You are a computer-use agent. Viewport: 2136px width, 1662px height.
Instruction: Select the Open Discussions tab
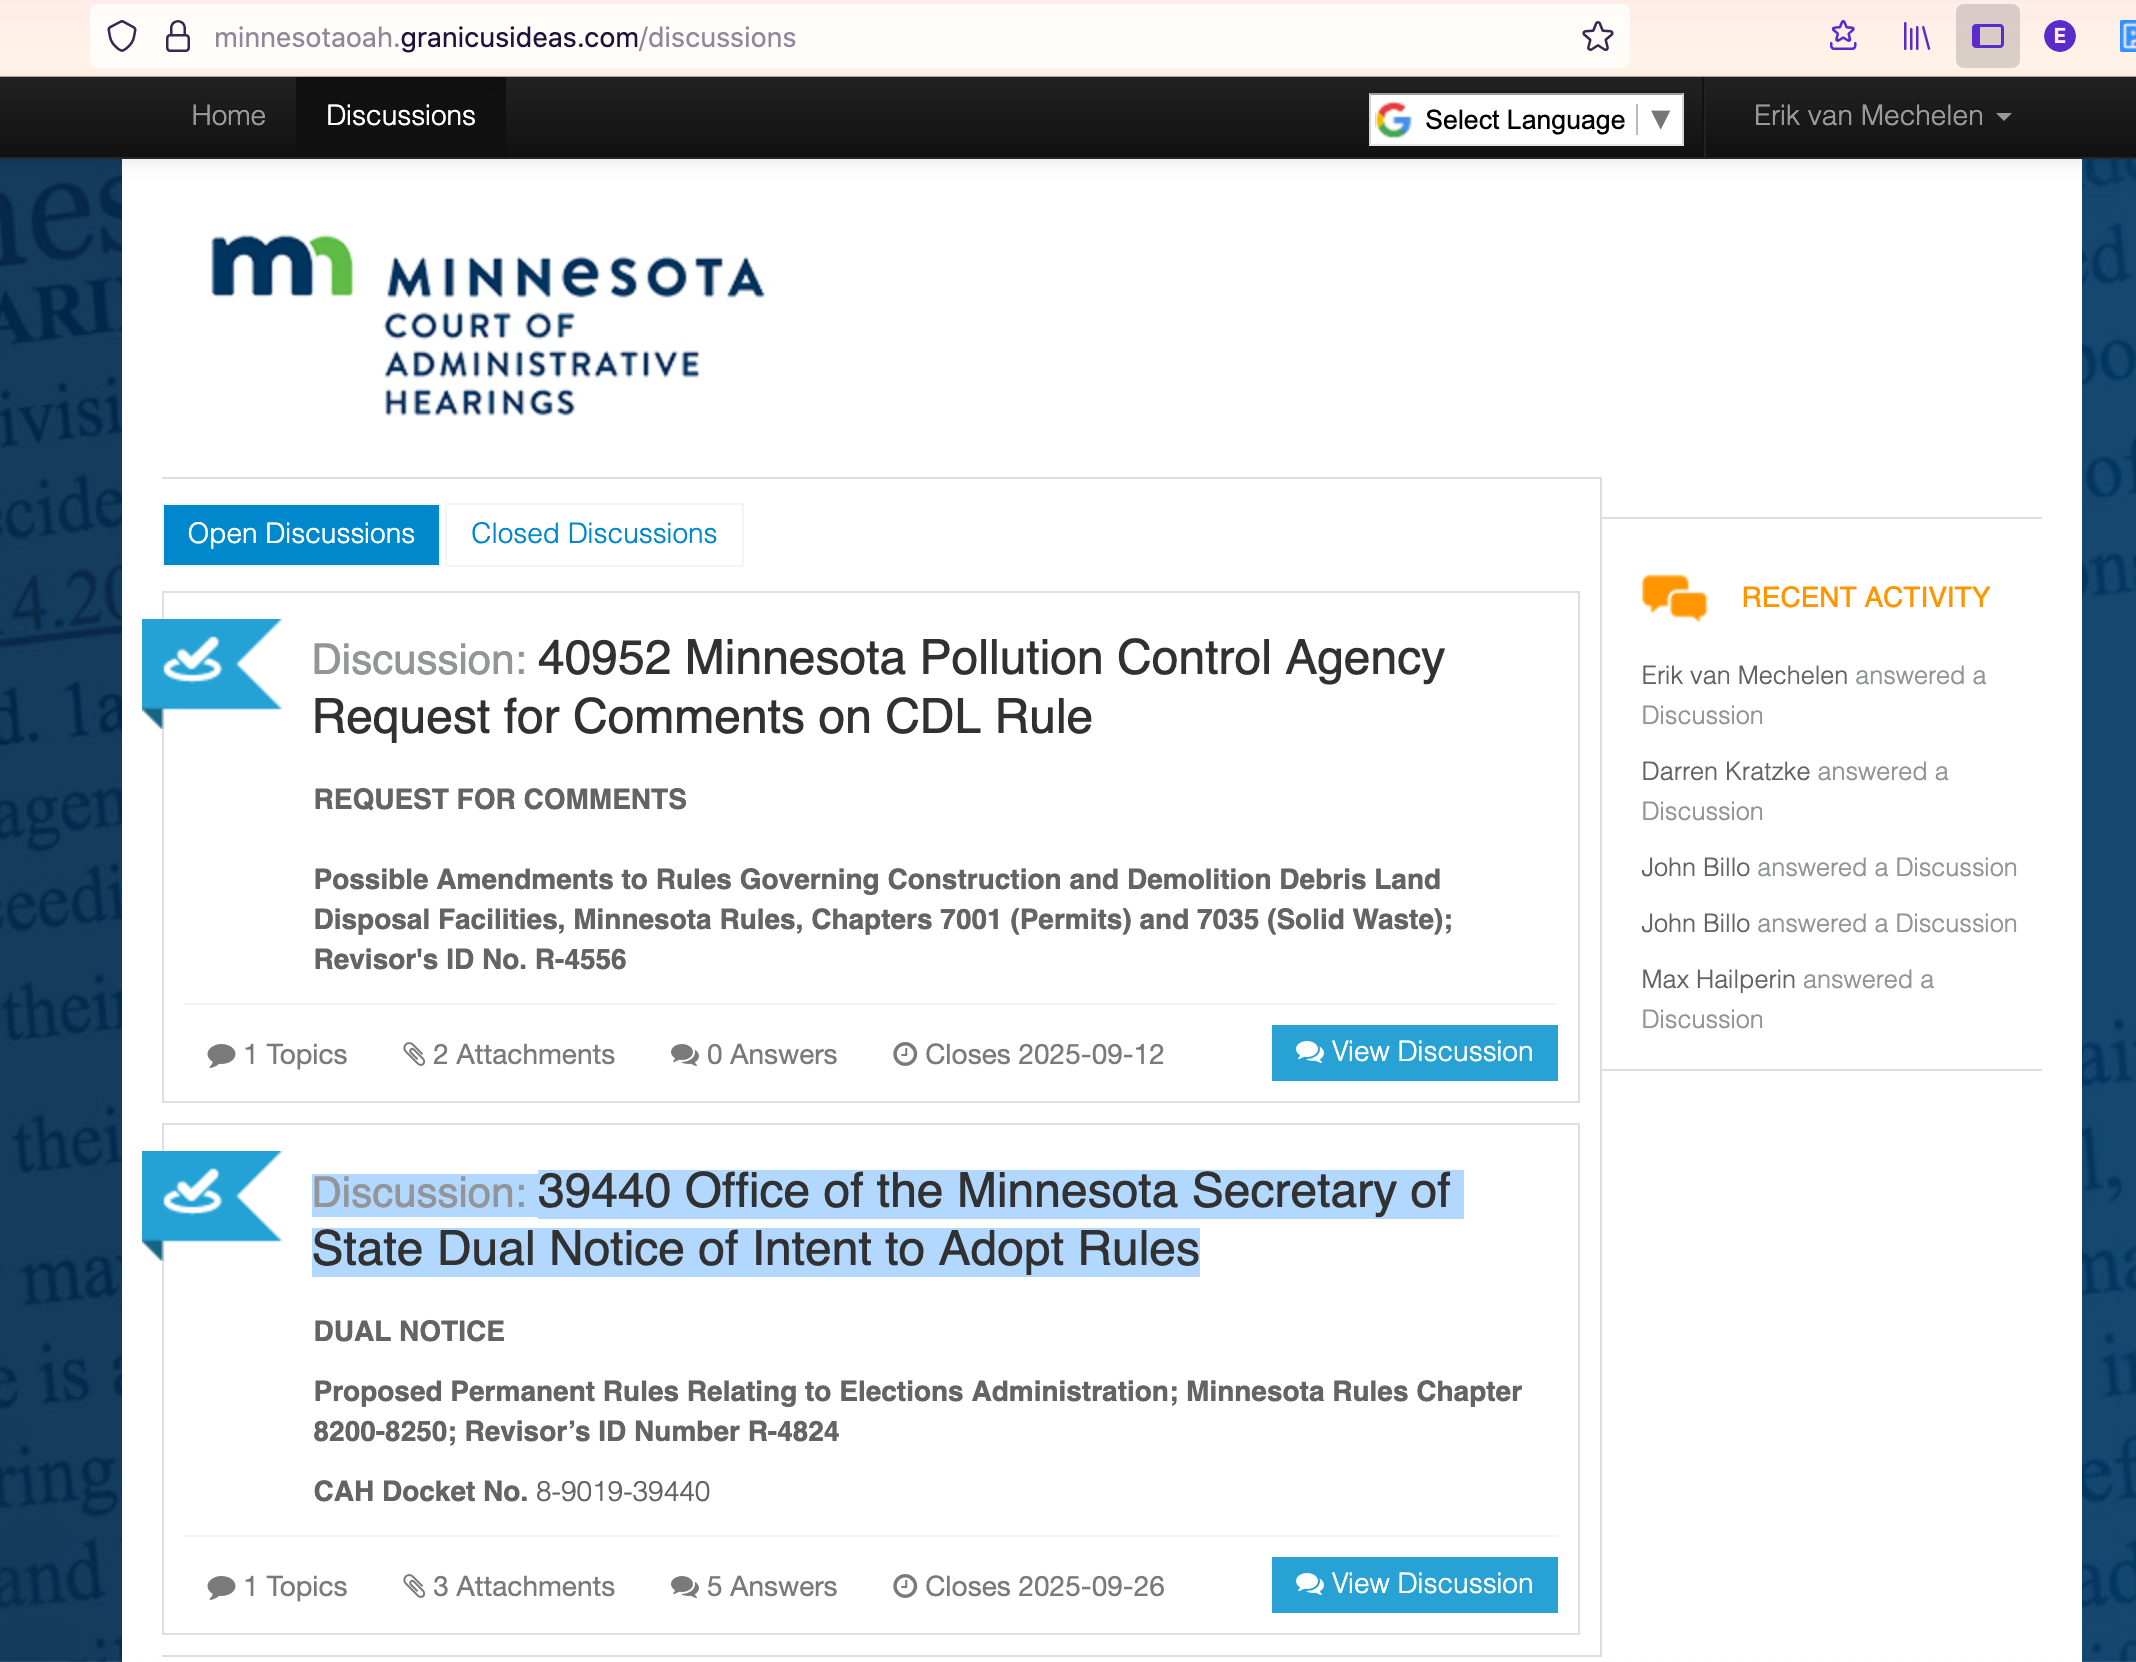click(301, 534)
